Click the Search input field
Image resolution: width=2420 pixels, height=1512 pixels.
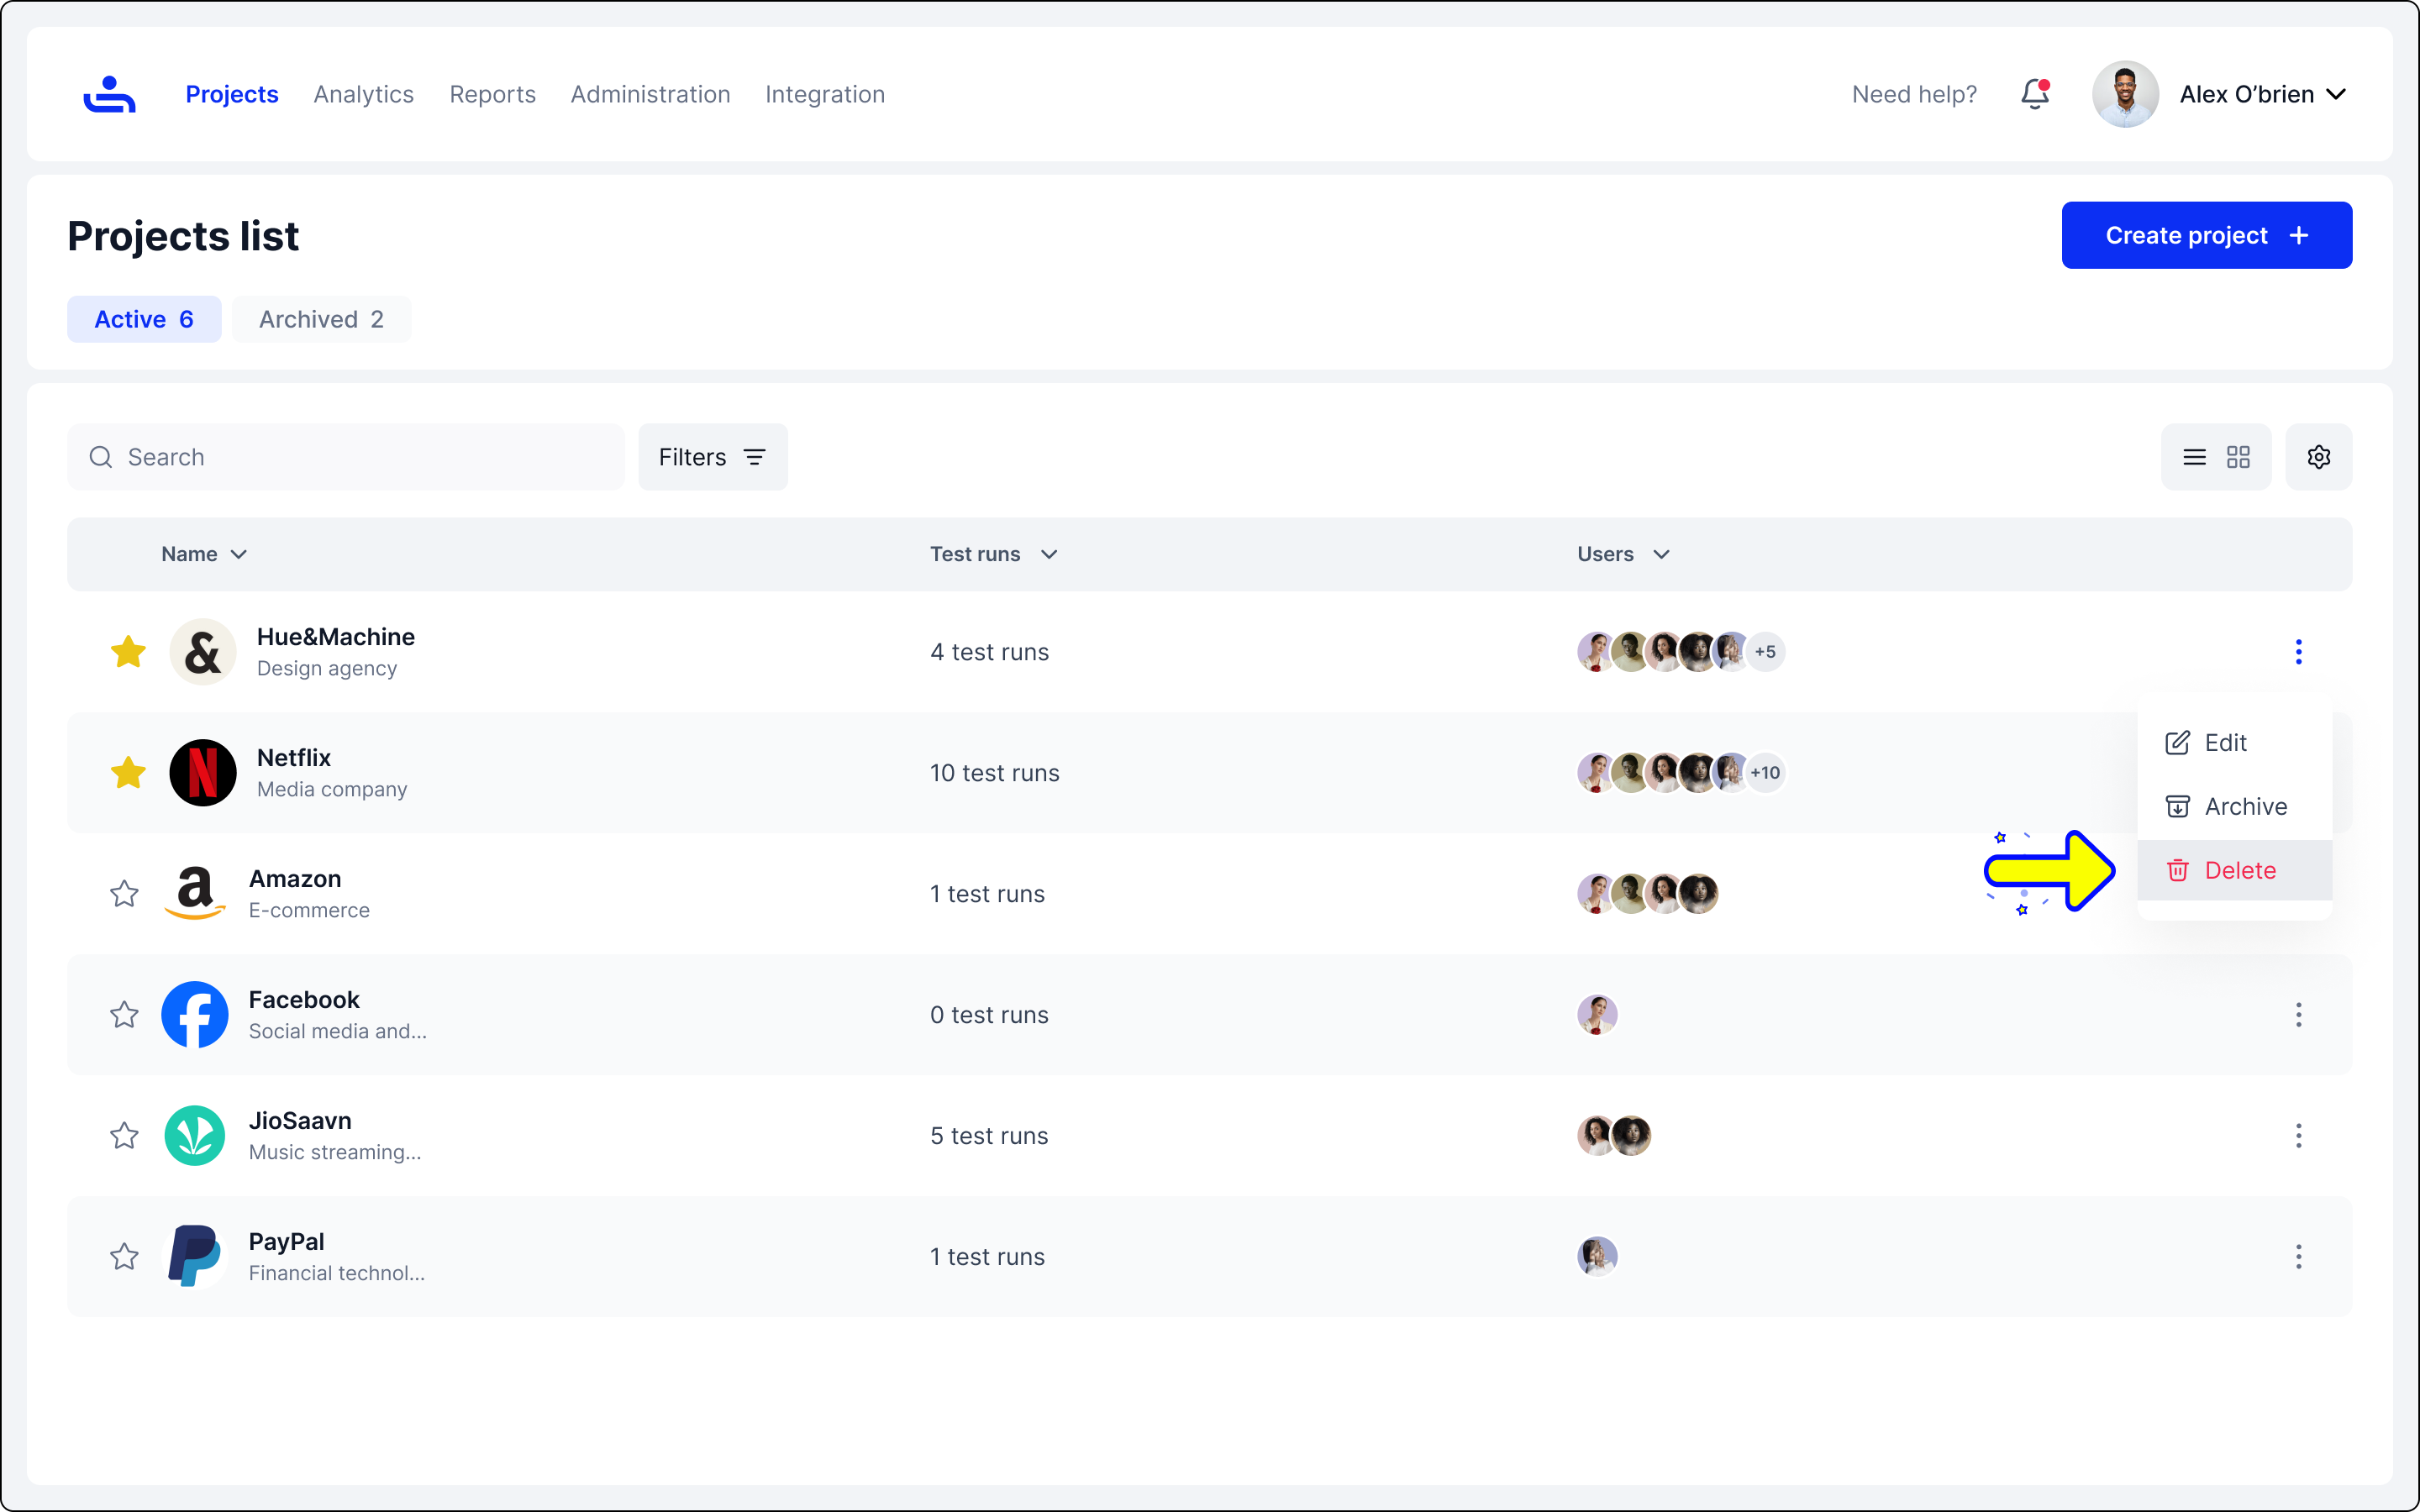346,457
